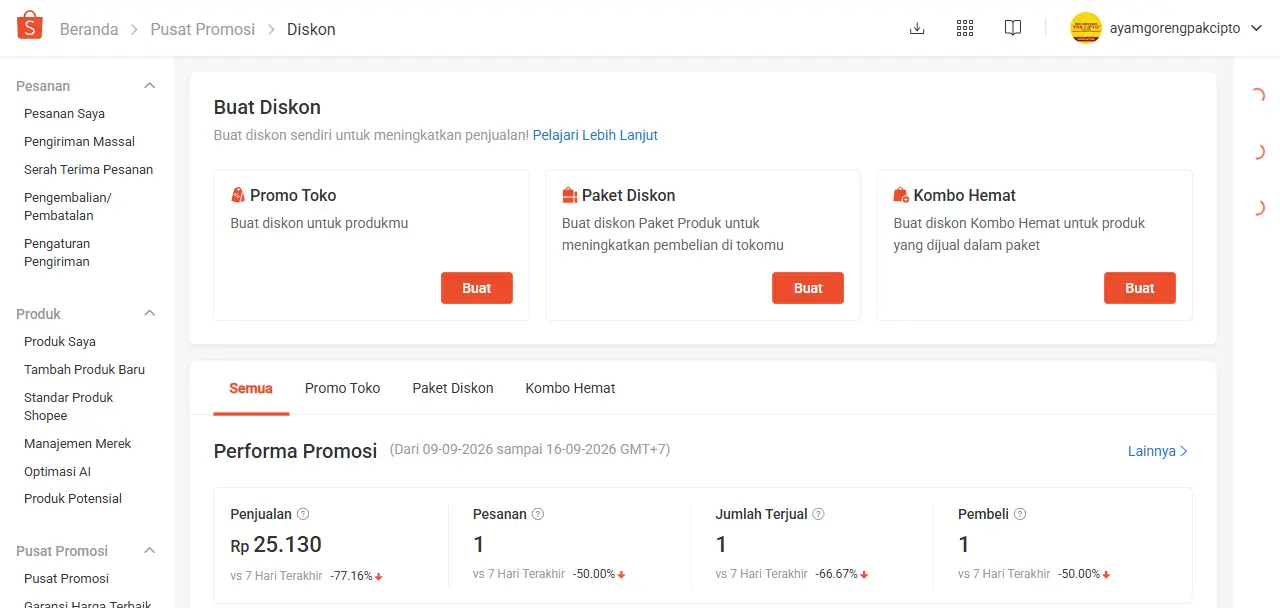Open Pelajari Lebih Lanjut link
Image resolution: width=1280 pixels, height=608 pixels.
pyautogui.click(x=595, y=135)
